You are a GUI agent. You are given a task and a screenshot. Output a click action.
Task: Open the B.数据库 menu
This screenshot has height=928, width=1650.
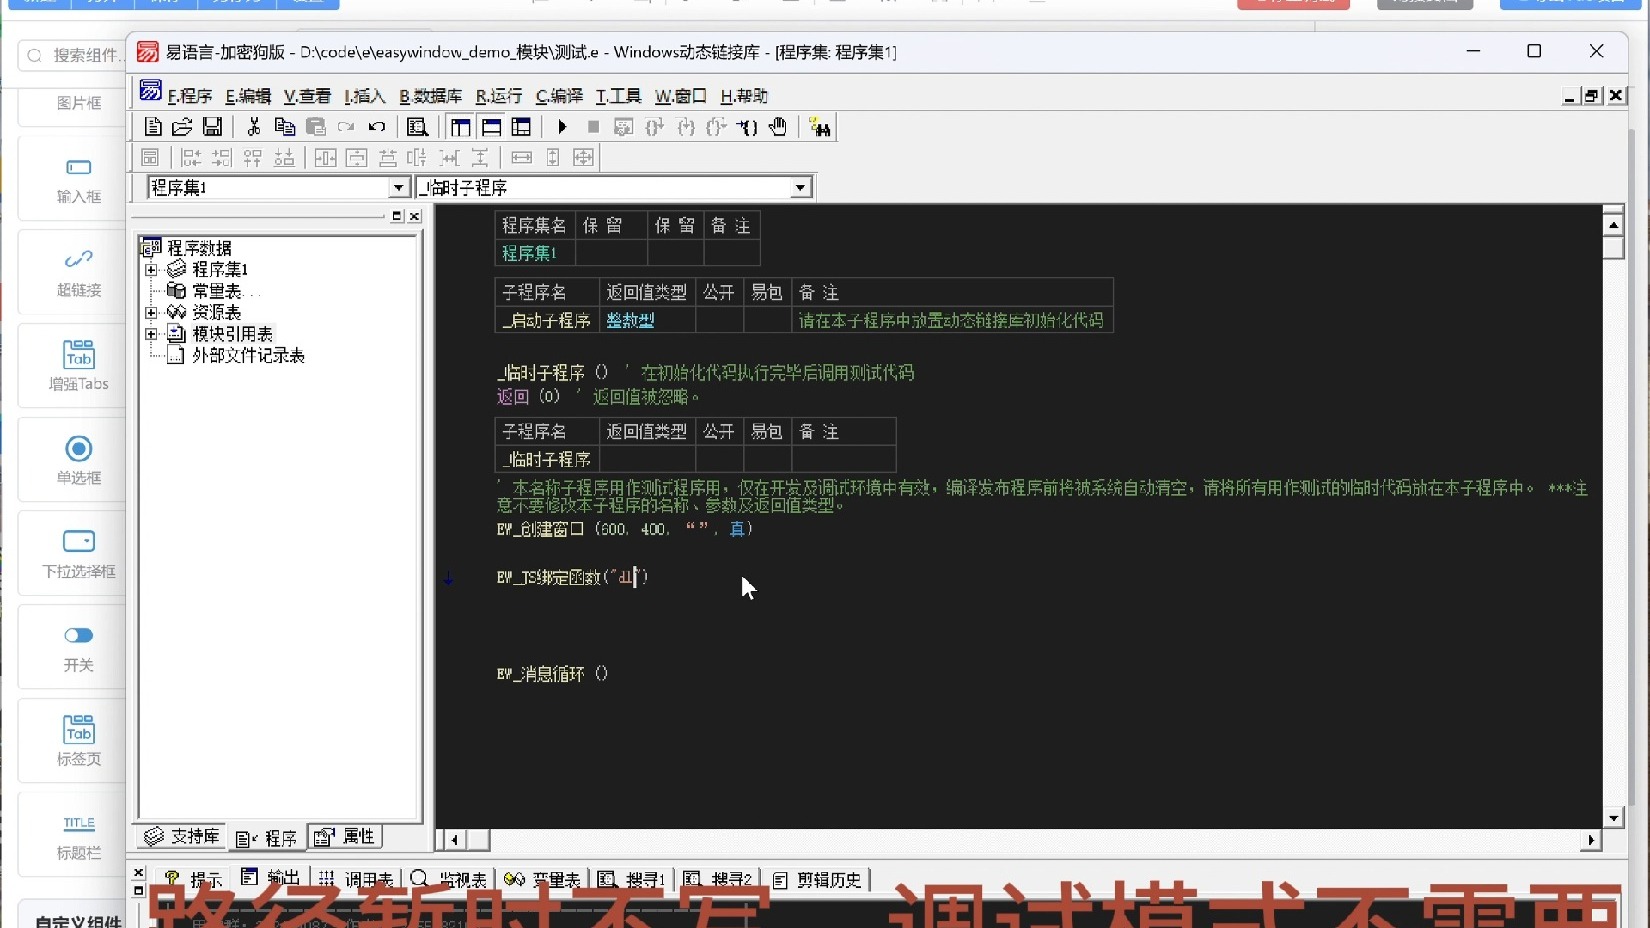tap(430, 96)
